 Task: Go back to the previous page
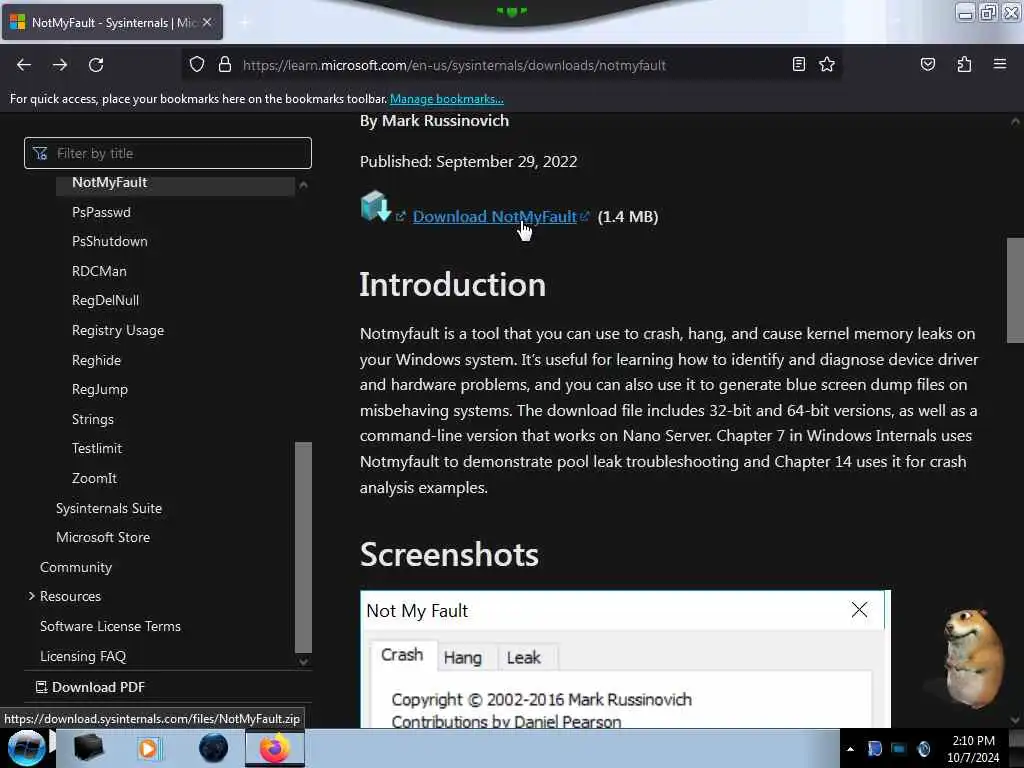(x=24, y=65)
